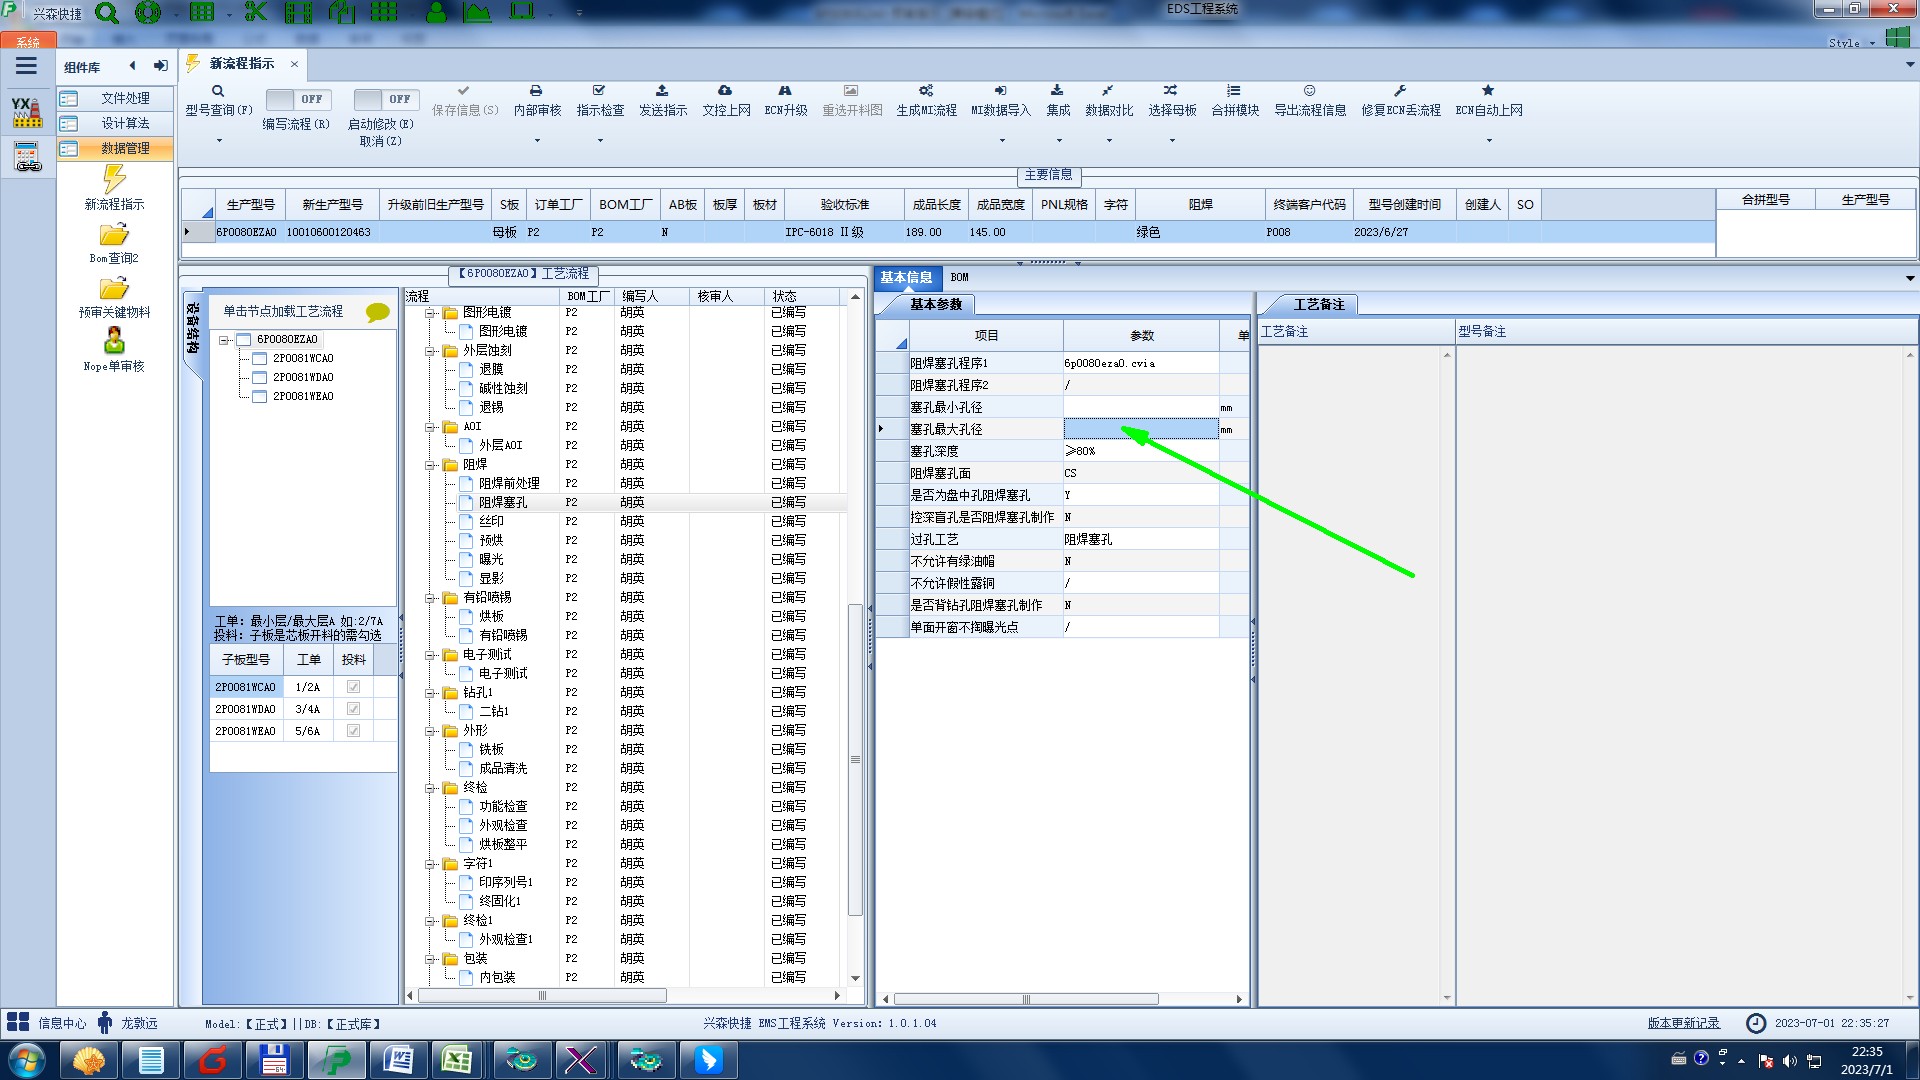Toggle 投料 checkbox for 2P0081WDA0
This screenshot has width=1920, height=1080.
(353, 709)
